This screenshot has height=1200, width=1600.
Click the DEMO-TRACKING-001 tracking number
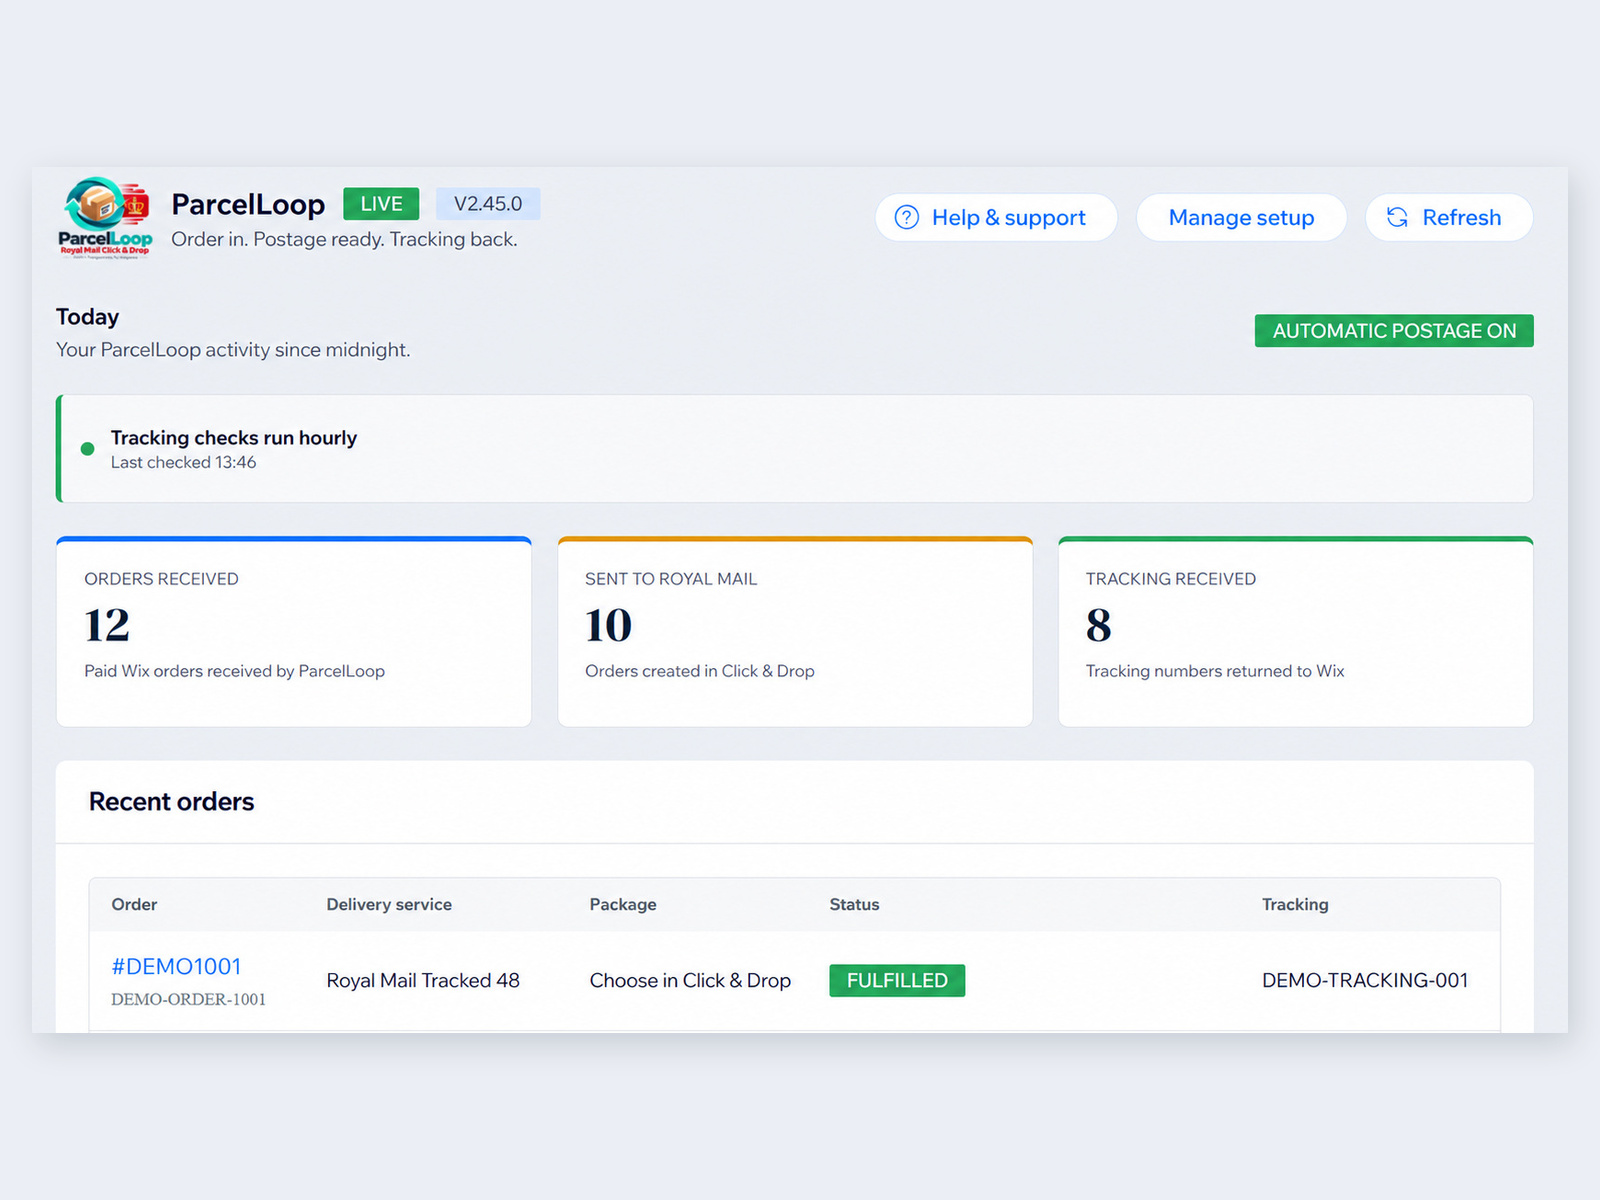(1365, 980)
